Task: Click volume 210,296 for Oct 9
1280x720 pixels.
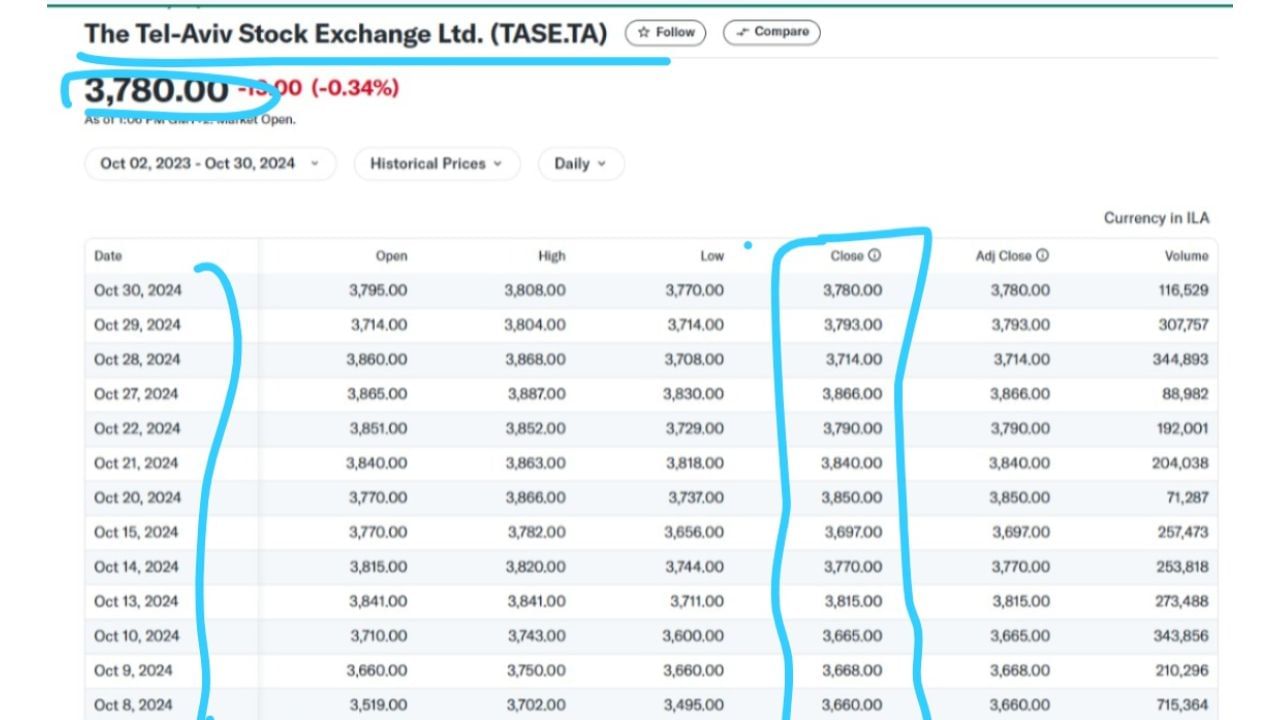Action: tap(1183, 670)
